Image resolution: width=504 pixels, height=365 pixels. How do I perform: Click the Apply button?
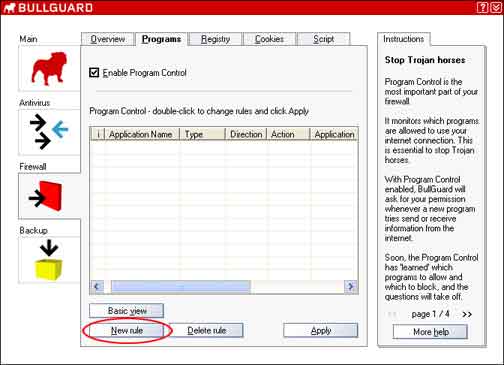pyautogui.click(x=321, y=330)
